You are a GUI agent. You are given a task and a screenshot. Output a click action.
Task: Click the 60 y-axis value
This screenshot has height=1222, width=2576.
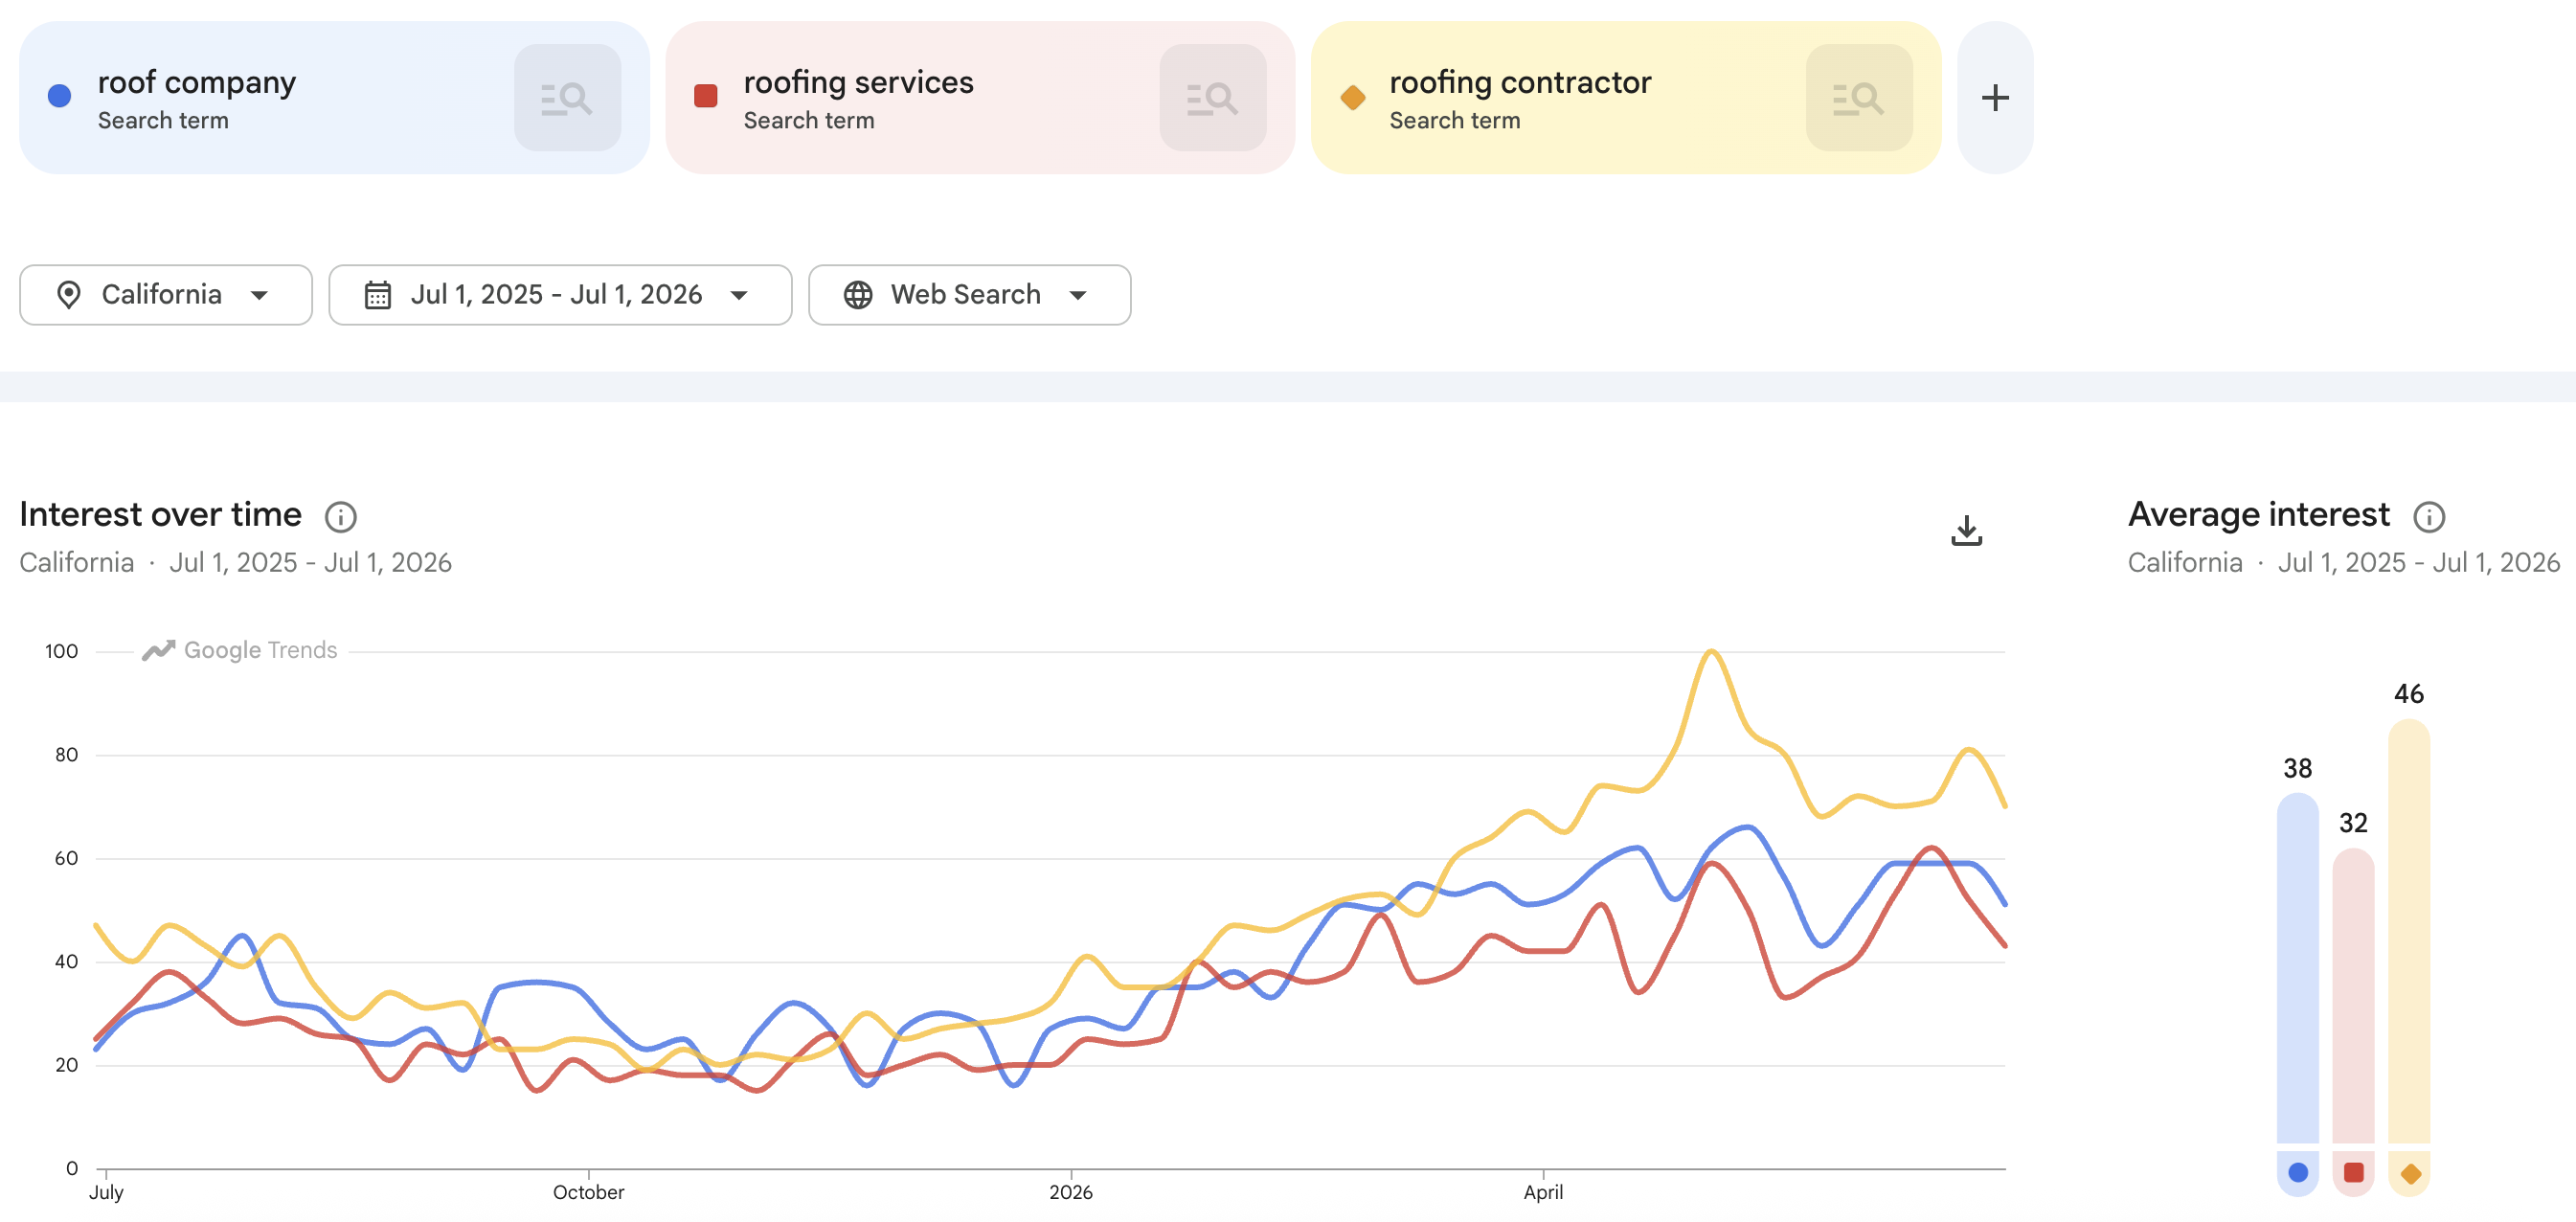tap(66, 858)
